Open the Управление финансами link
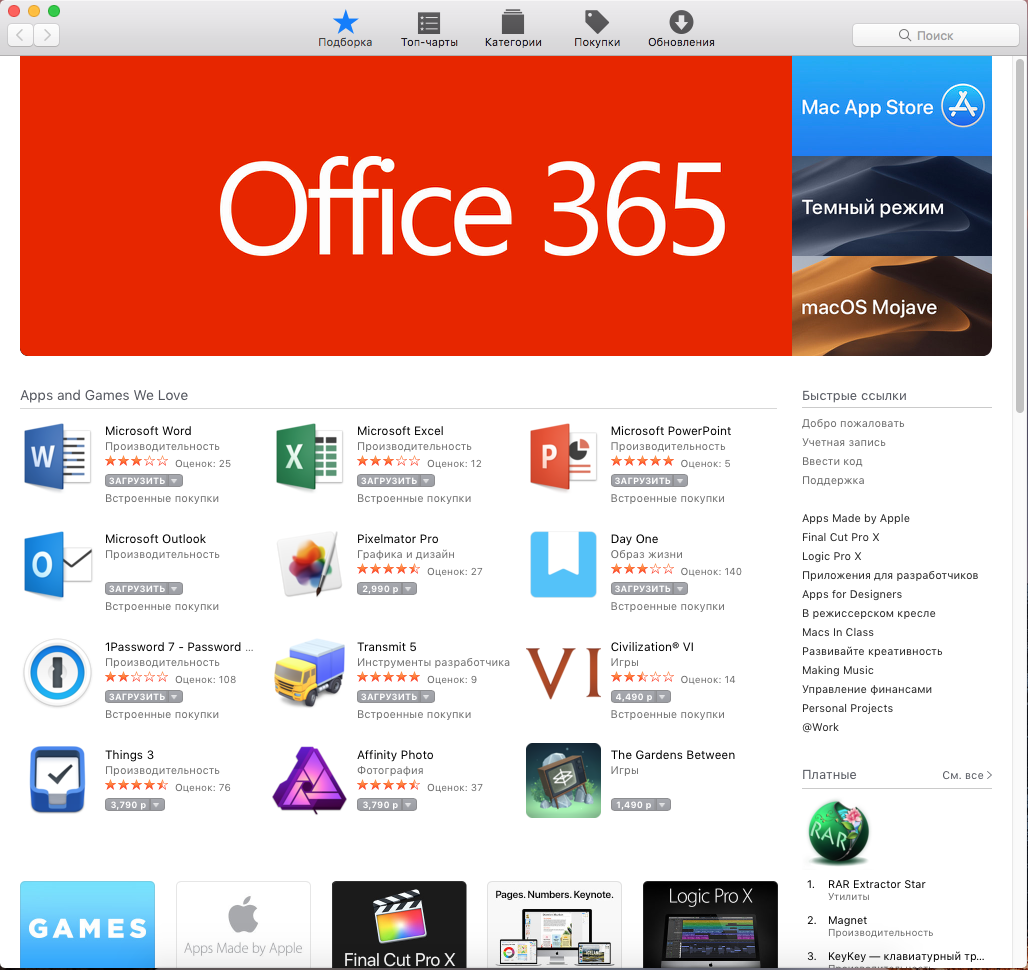1028x970 pixels. 867,689
